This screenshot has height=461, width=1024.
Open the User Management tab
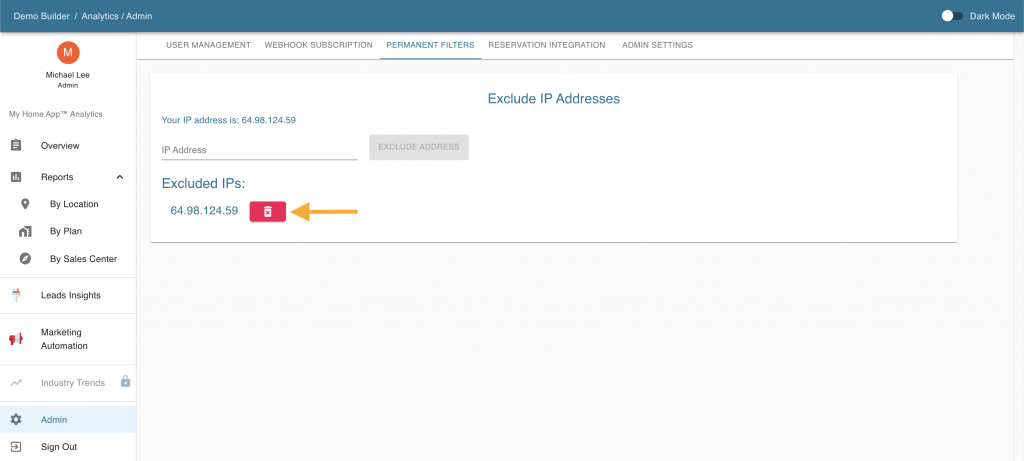(208, 45)
